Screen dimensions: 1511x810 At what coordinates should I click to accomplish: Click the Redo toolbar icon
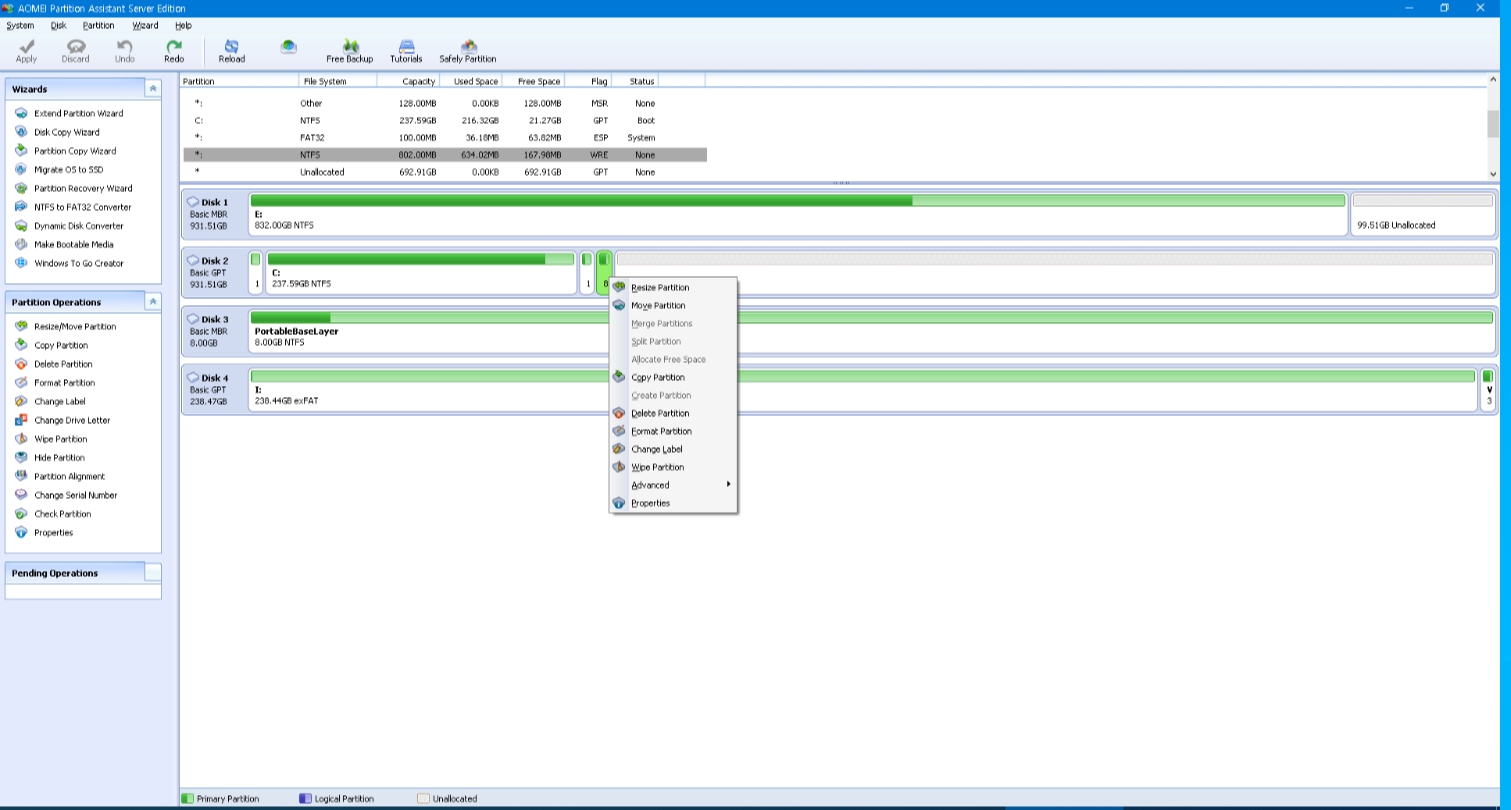[x=174, y=51]
